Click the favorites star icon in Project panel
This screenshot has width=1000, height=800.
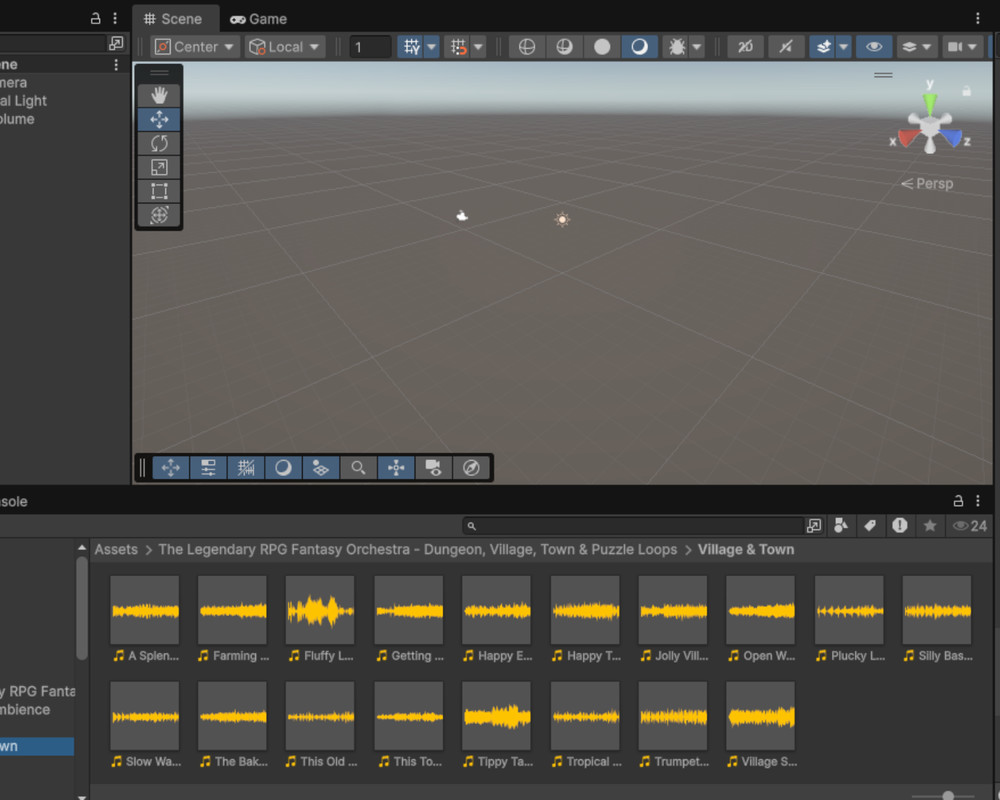929,526
